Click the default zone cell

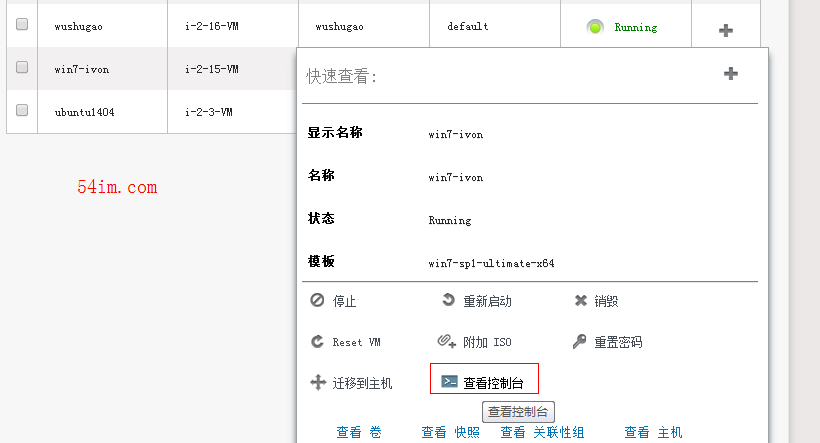[468, 26]
